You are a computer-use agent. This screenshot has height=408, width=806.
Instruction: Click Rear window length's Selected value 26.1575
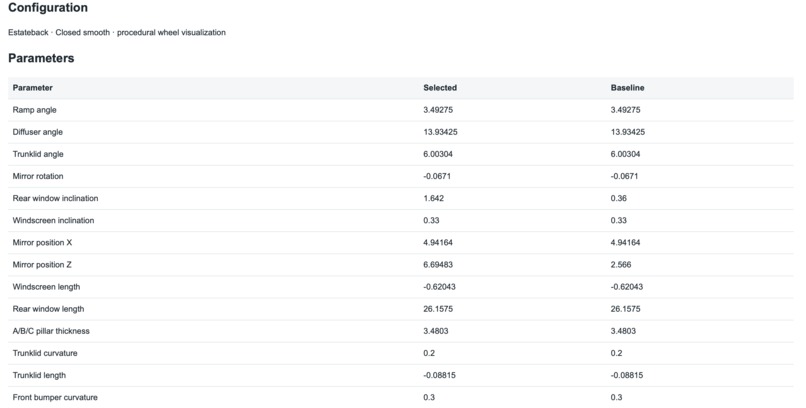[x=438, y=309]
